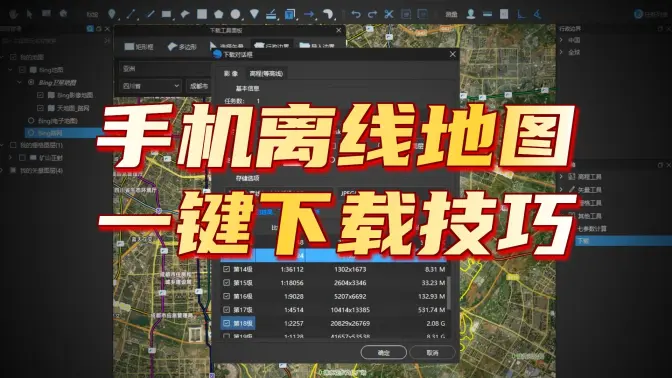Toggle the 第17级 level checkbox
The image size is (672, 378).
[226, 309]
